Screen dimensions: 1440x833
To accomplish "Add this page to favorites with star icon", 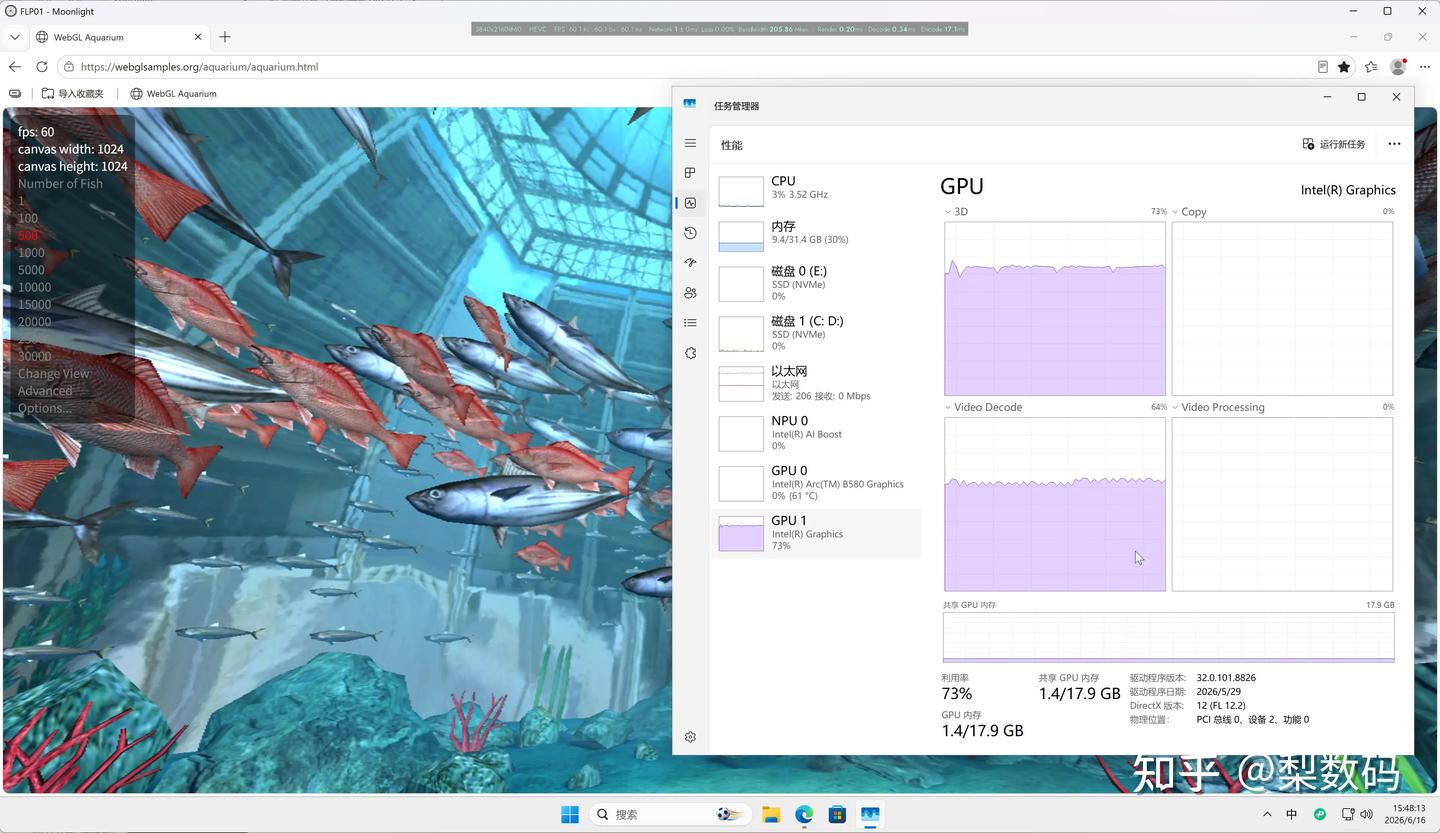I will click(1344, 67).
